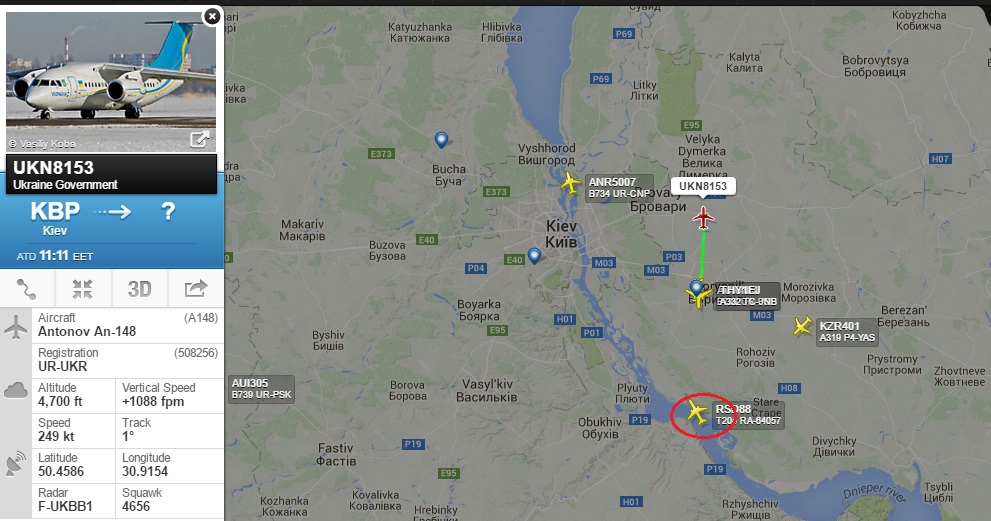The height and width of the screenshot is (521, 991).
Task: Close the UKN8153 flight details panel
Action: (x=212, y=16)
